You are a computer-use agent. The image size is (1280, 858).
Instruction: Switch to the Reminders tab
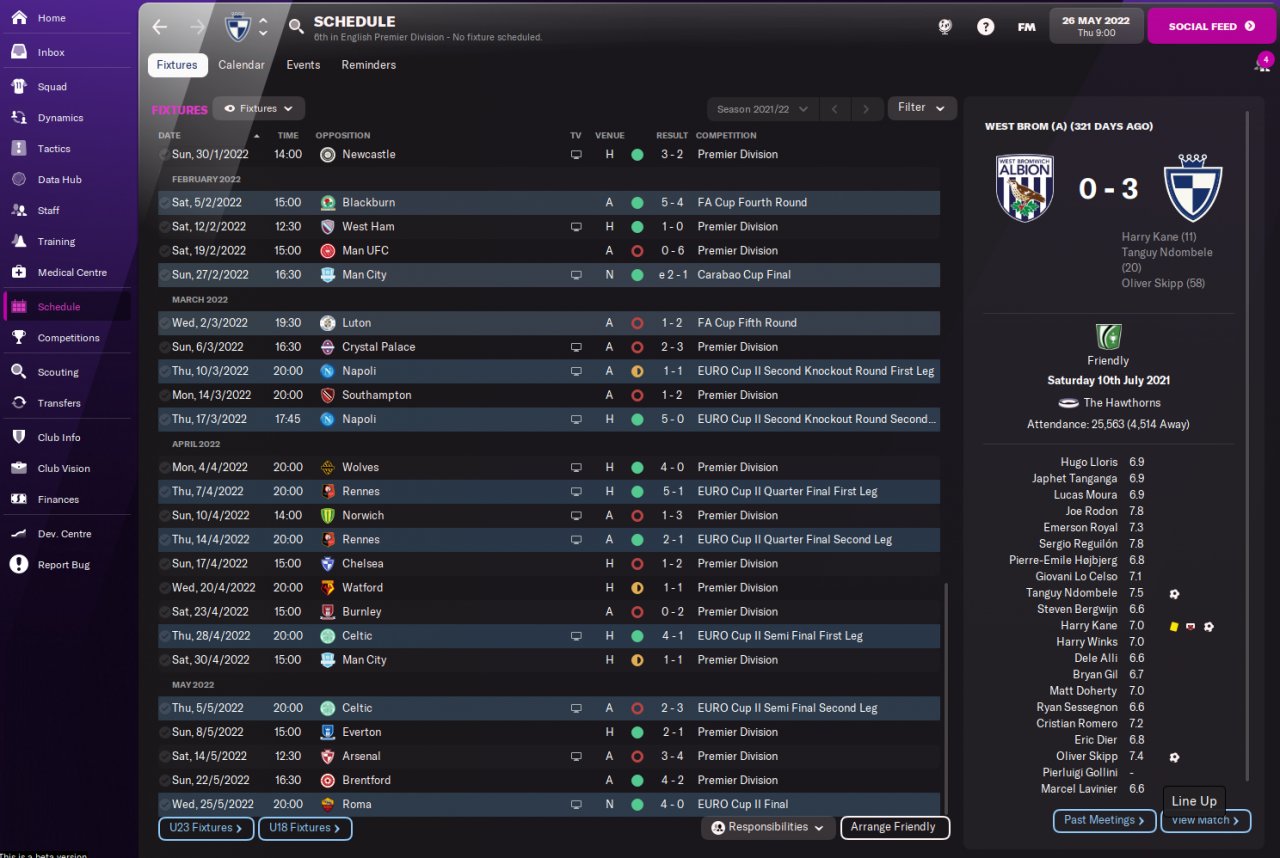(369, 65)
